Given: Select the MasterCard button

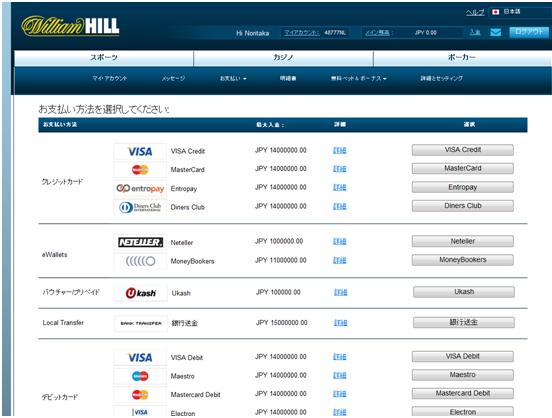Looking at the screenshot, I should tap(463, 168).
